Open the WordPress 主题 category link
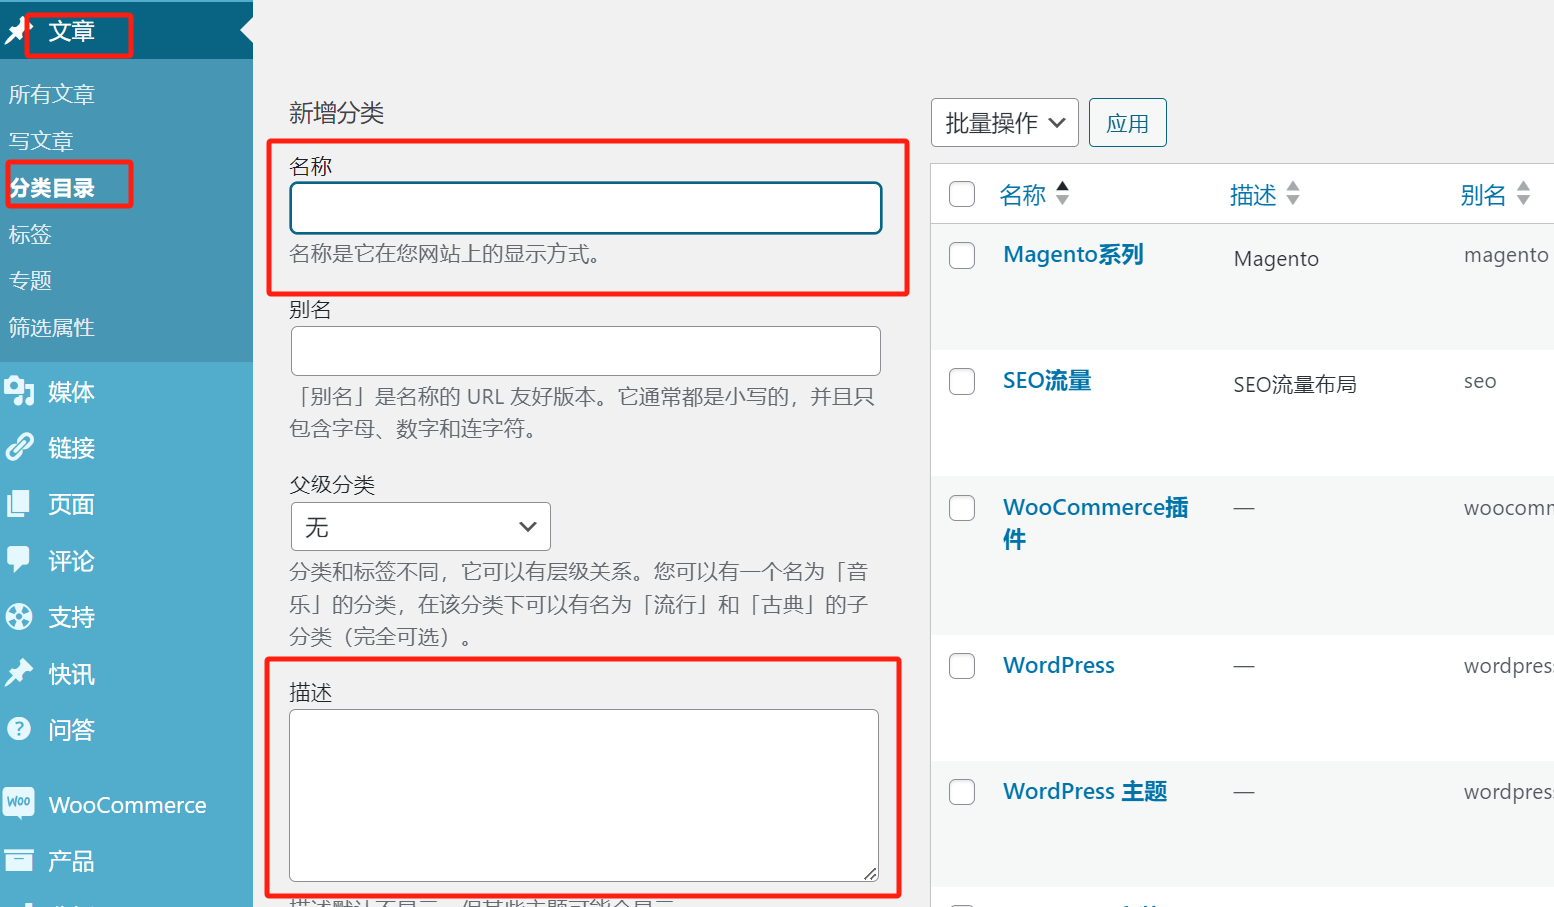This screenshot has height=907, width=1554. click(x=1084, y=791)
